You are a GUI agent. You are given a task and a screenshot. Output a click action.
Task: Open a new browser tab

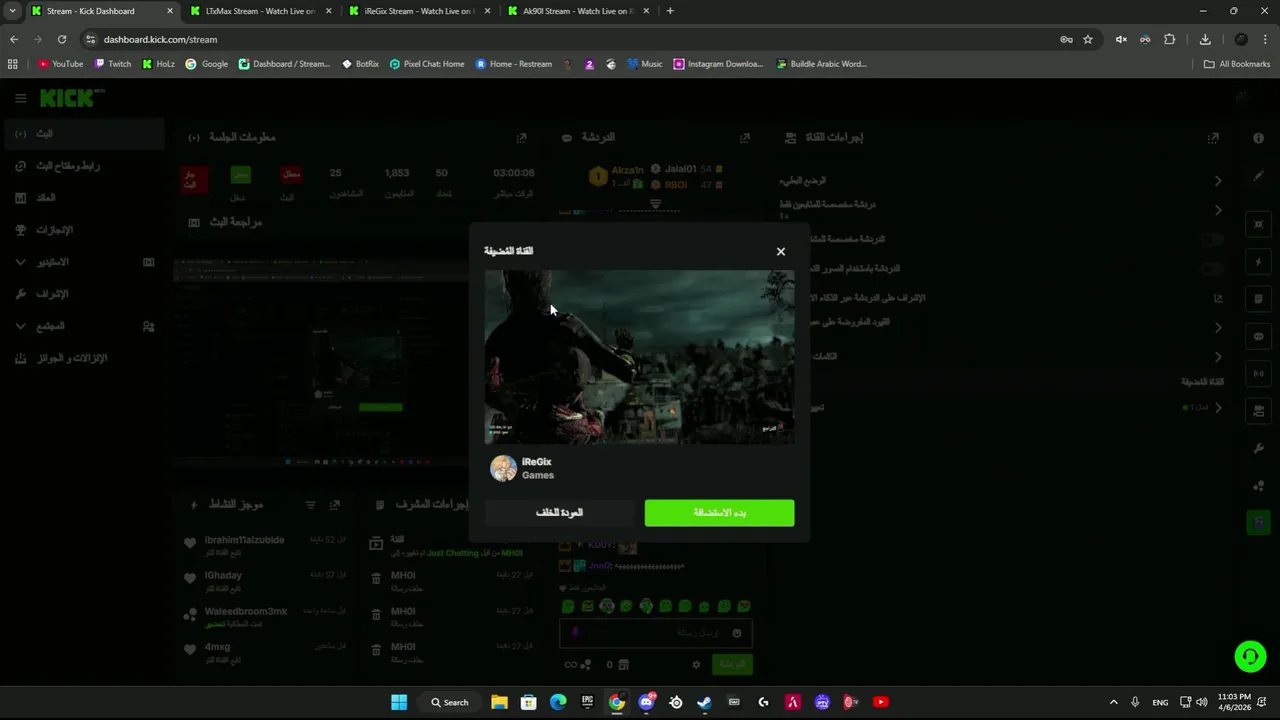tap(670, 11)
